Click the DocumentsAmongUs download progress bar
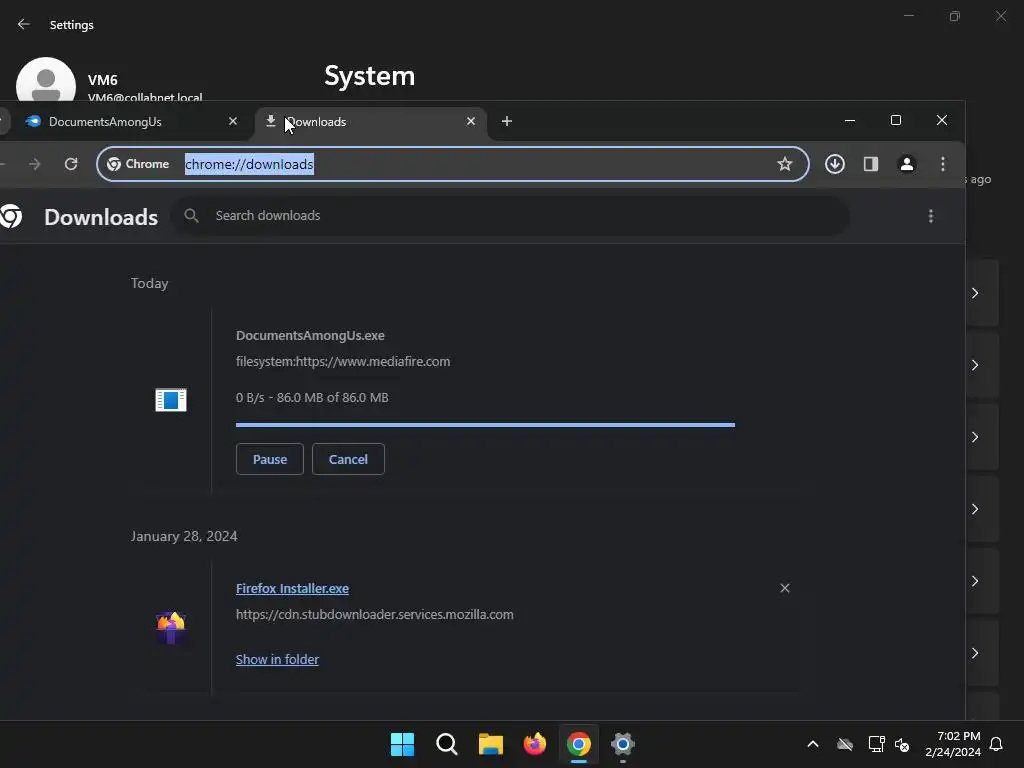Screen dimensions: 1024x768 (x=485, y=424)
